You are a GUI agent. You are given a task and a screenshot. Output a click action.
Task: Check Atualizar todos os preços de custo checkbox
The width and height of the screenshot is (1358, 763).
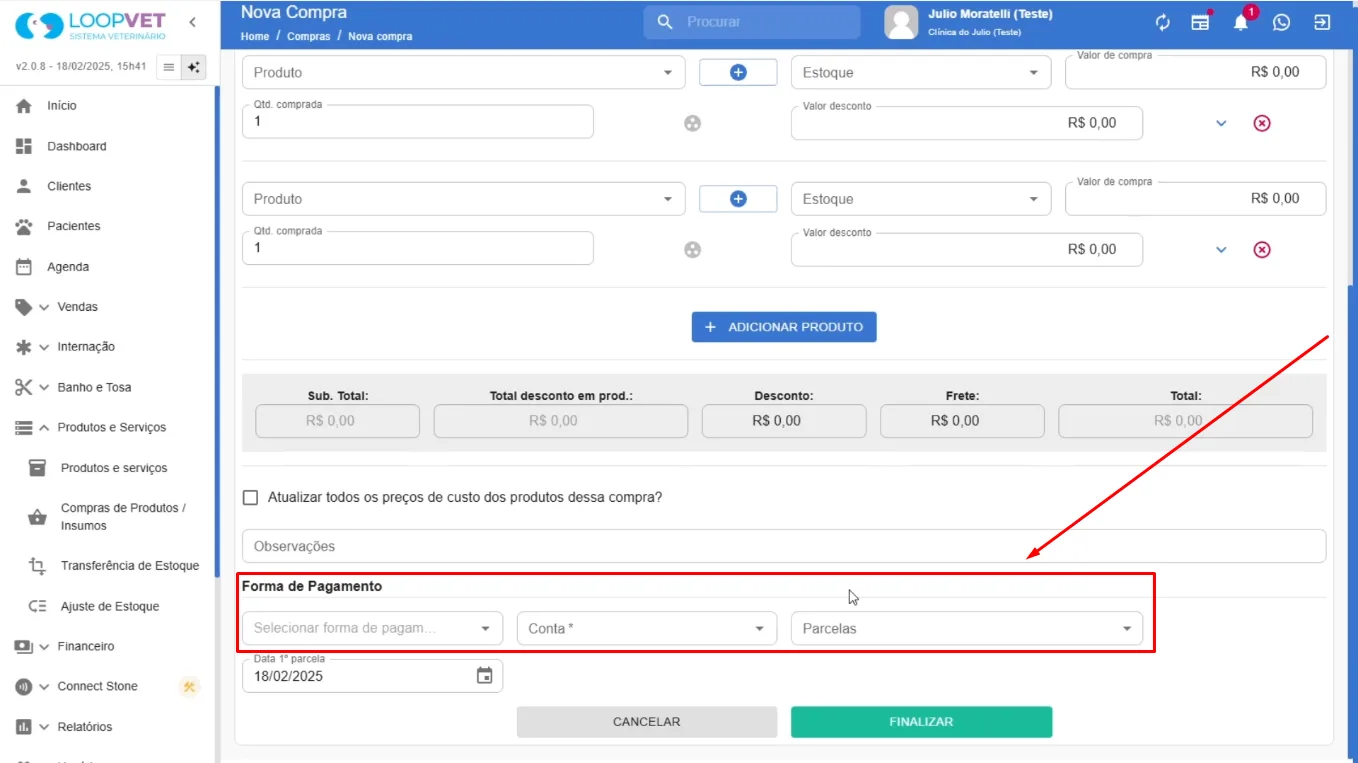(x=250, y=497)
